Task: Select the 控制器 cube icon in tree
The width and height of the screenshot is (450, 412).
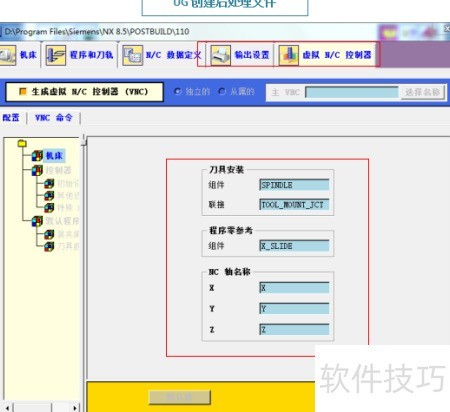Action: click(x=37, y=170)
